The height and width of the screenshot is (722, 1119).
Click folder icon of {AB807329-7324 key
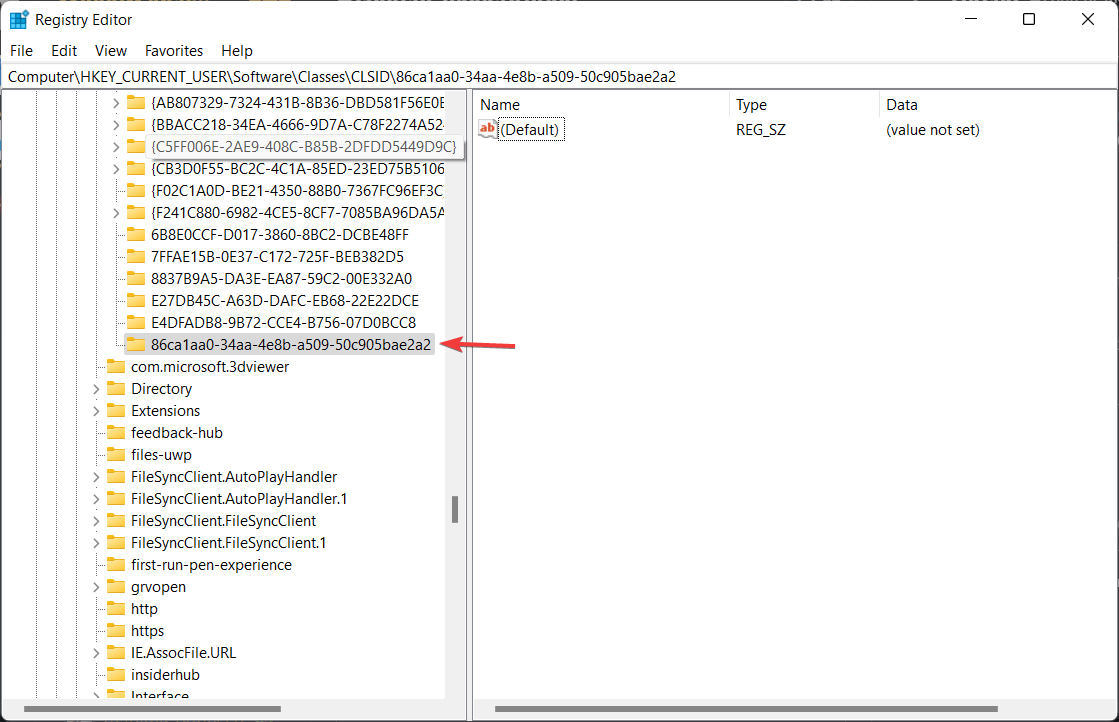(x=136, y=103)
